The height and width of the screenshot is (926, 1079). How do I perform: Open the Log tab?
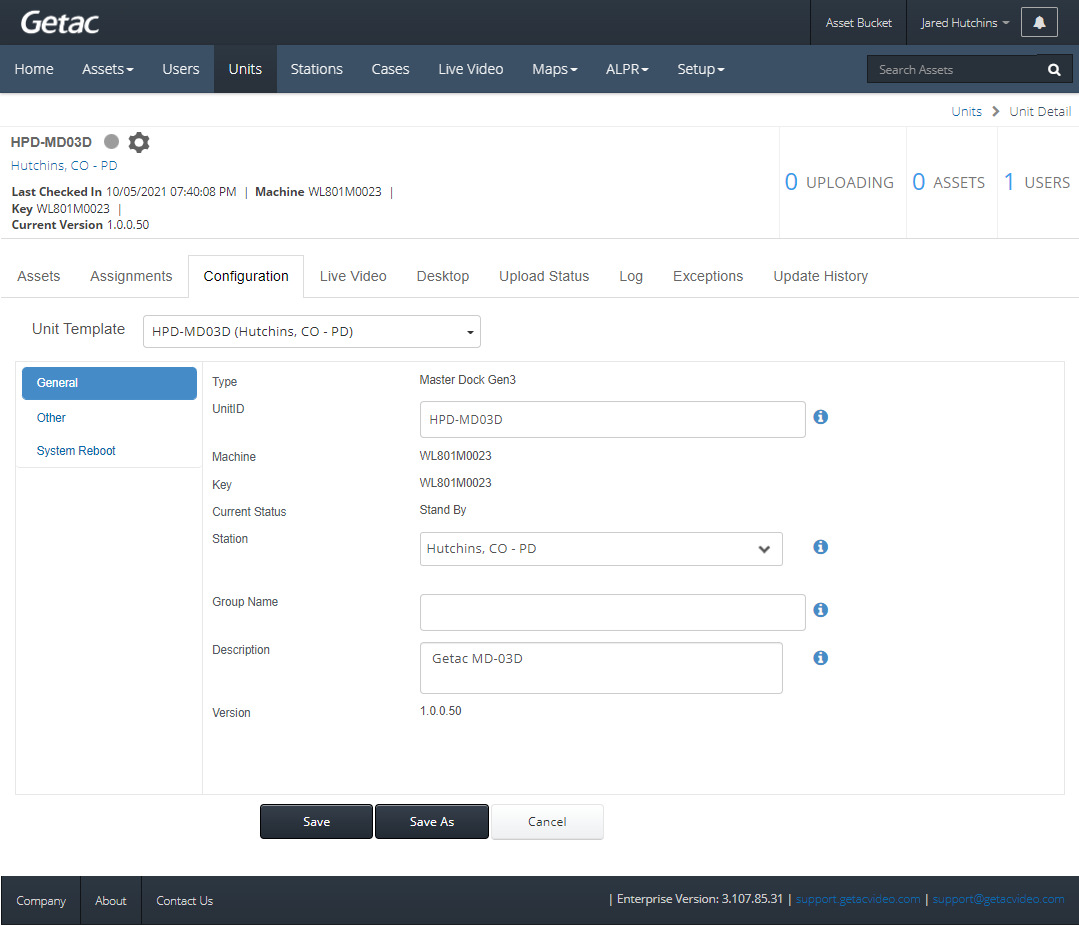click(630, 277)
